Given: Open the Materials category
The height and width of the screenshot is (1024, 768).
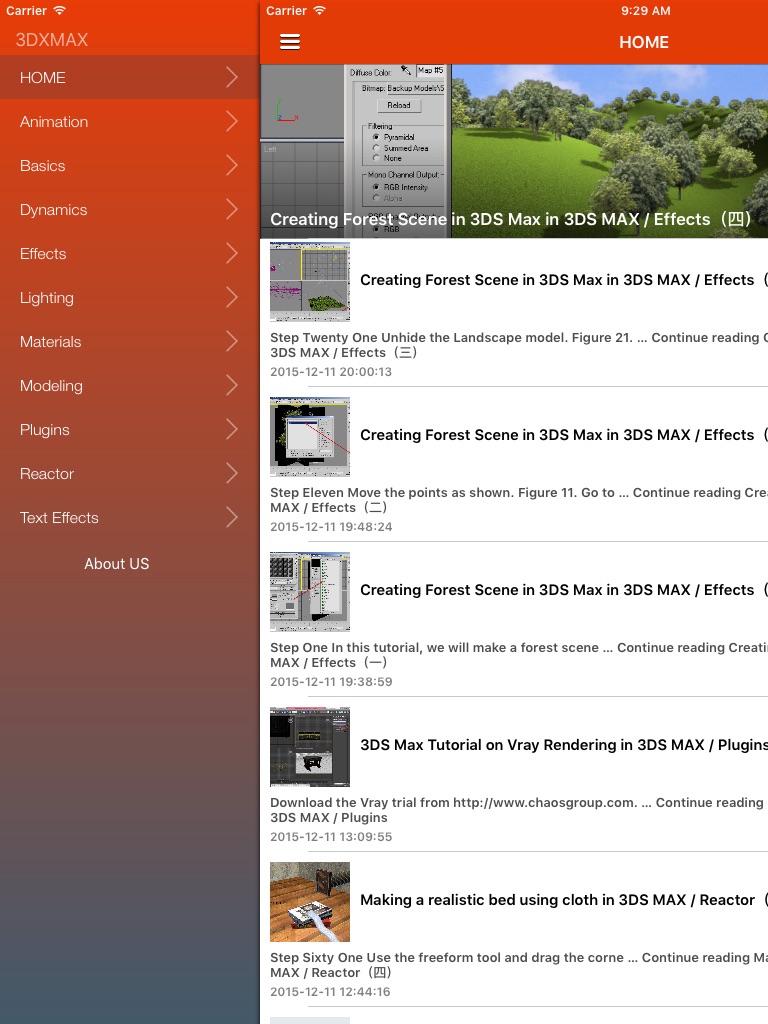Looking at the screenshot, I should click(x=51, y=342).
